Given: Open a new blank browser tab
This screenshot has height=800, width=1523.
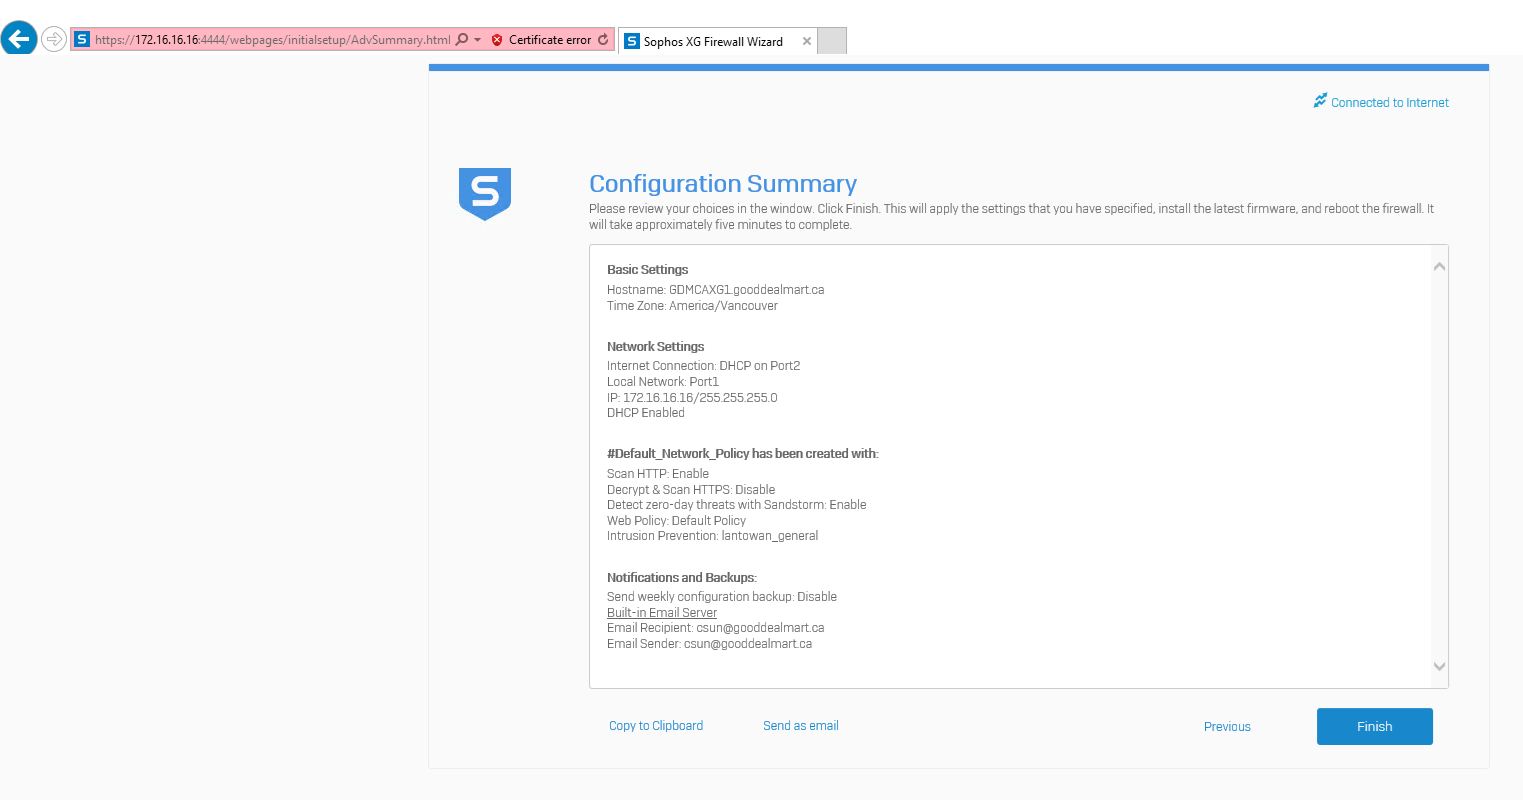Looking at the screenshot, I should point(832,41).
